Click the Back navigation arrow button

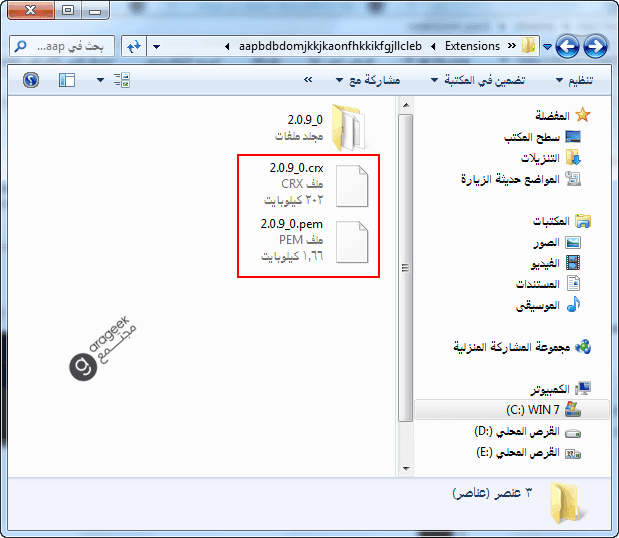pyautogui.click(x=596, y=46)
